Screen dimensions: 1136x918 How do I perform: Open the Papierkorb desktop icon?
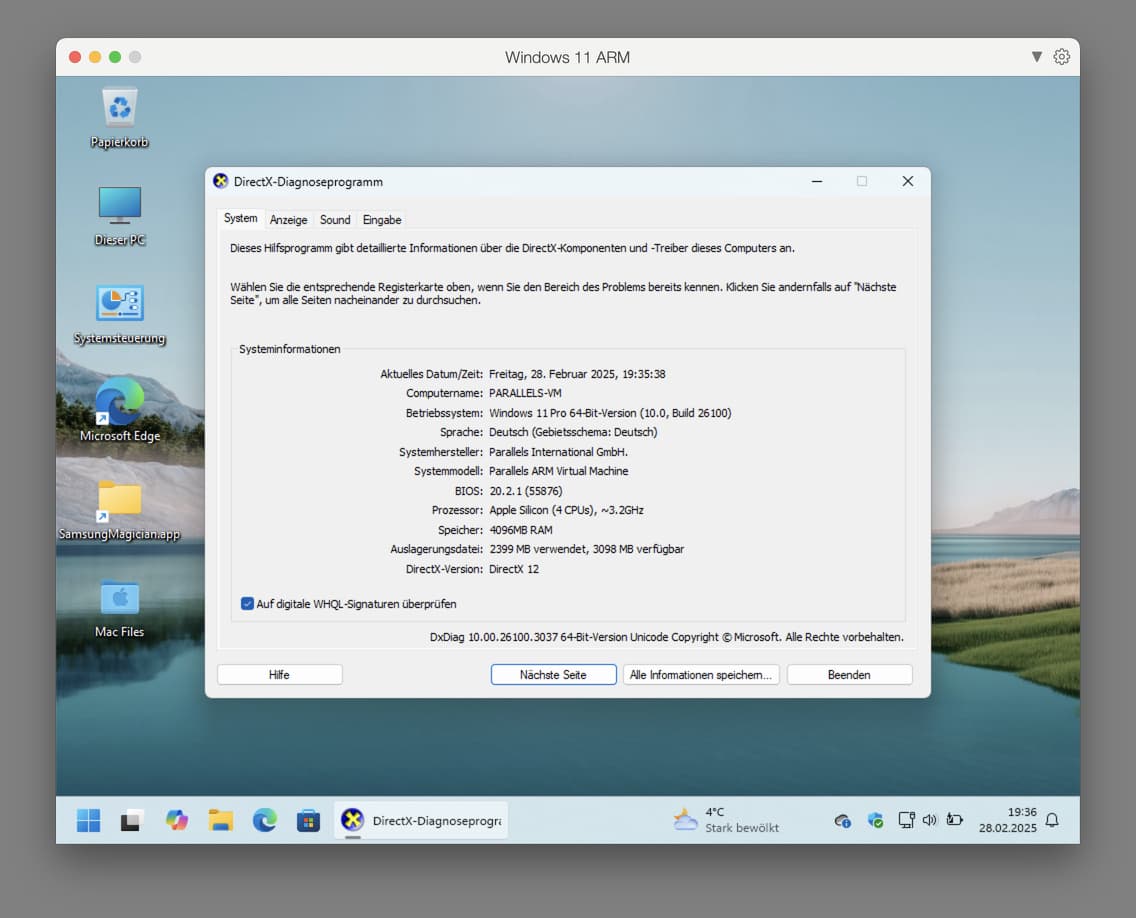pyautogui.click(x=120, y=119)
